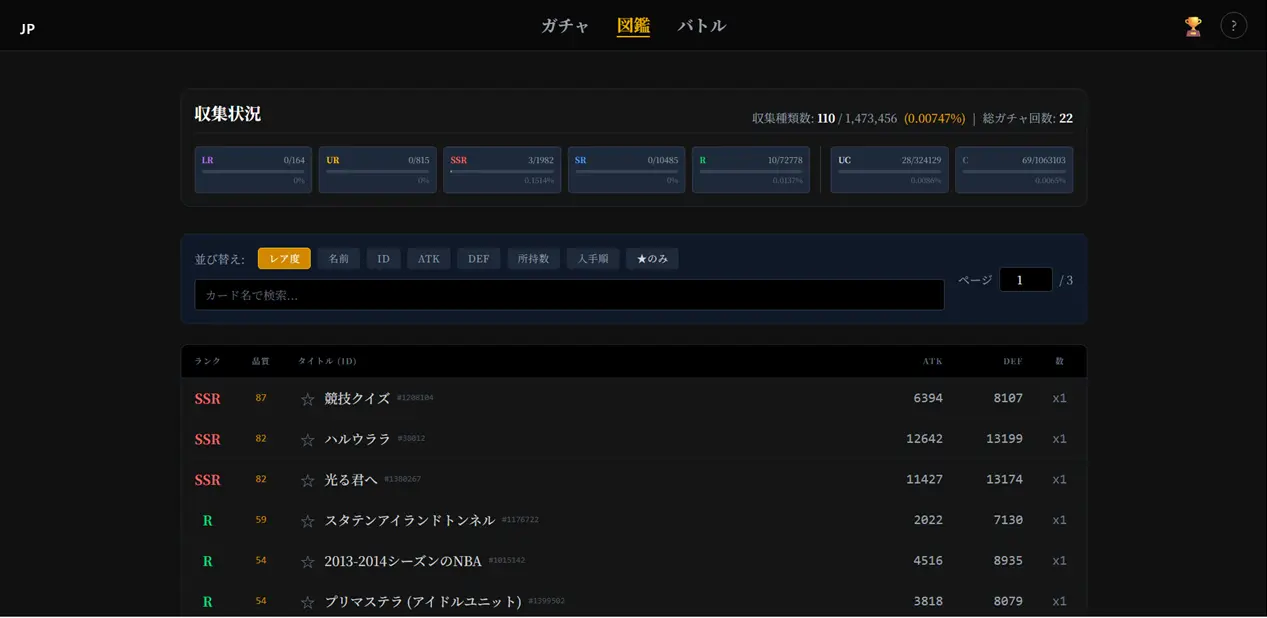
Task: Toggle star on 光る君へ card
Action: coord(308,480)
